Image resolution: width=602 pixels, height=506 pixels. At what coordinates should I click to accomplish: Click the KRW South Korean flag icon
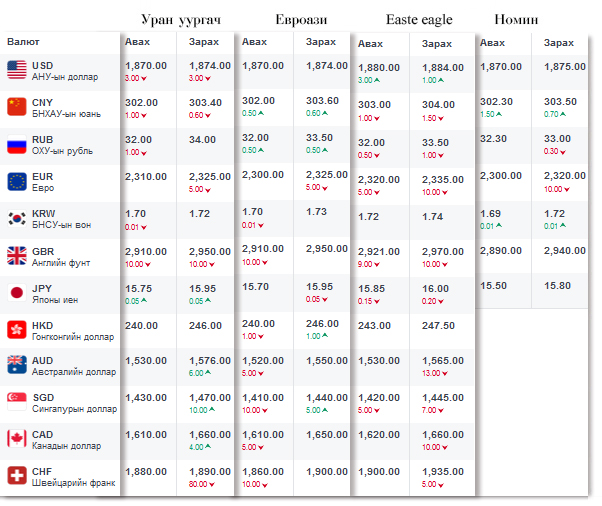[x=17, y=218]
